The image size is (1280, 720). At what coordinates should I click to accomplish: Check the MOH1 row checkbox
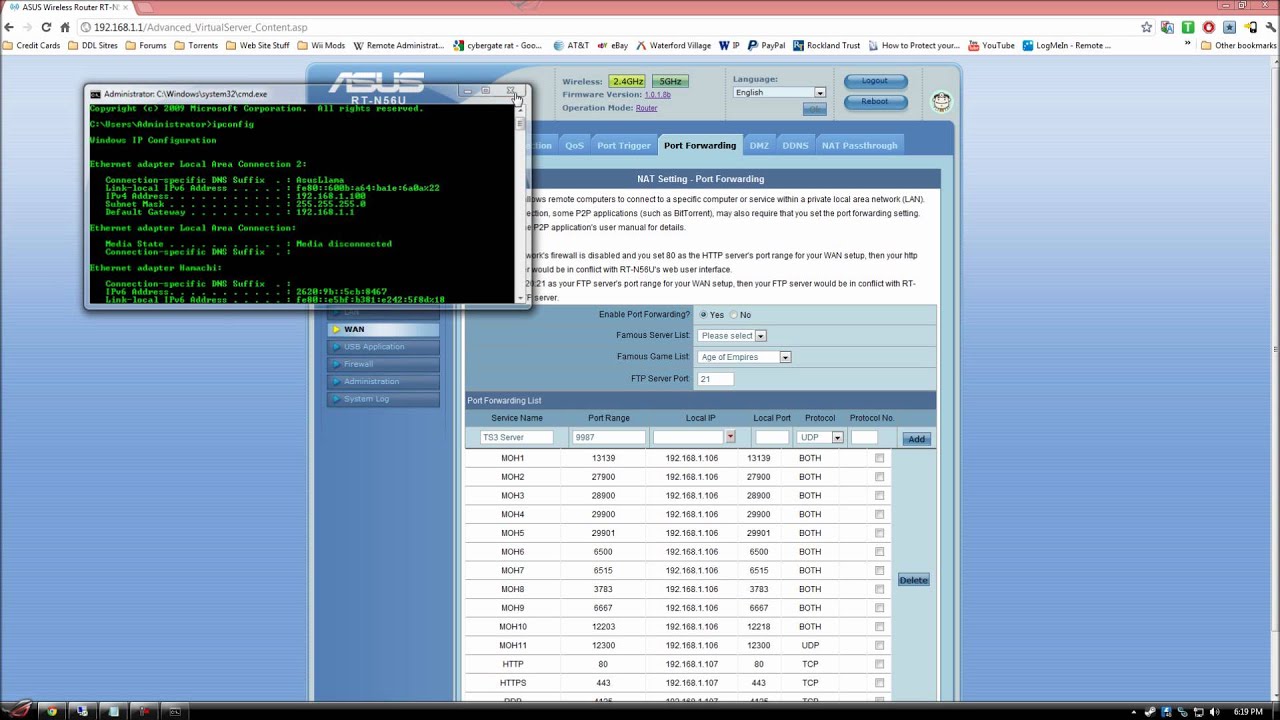pos(879,458)
